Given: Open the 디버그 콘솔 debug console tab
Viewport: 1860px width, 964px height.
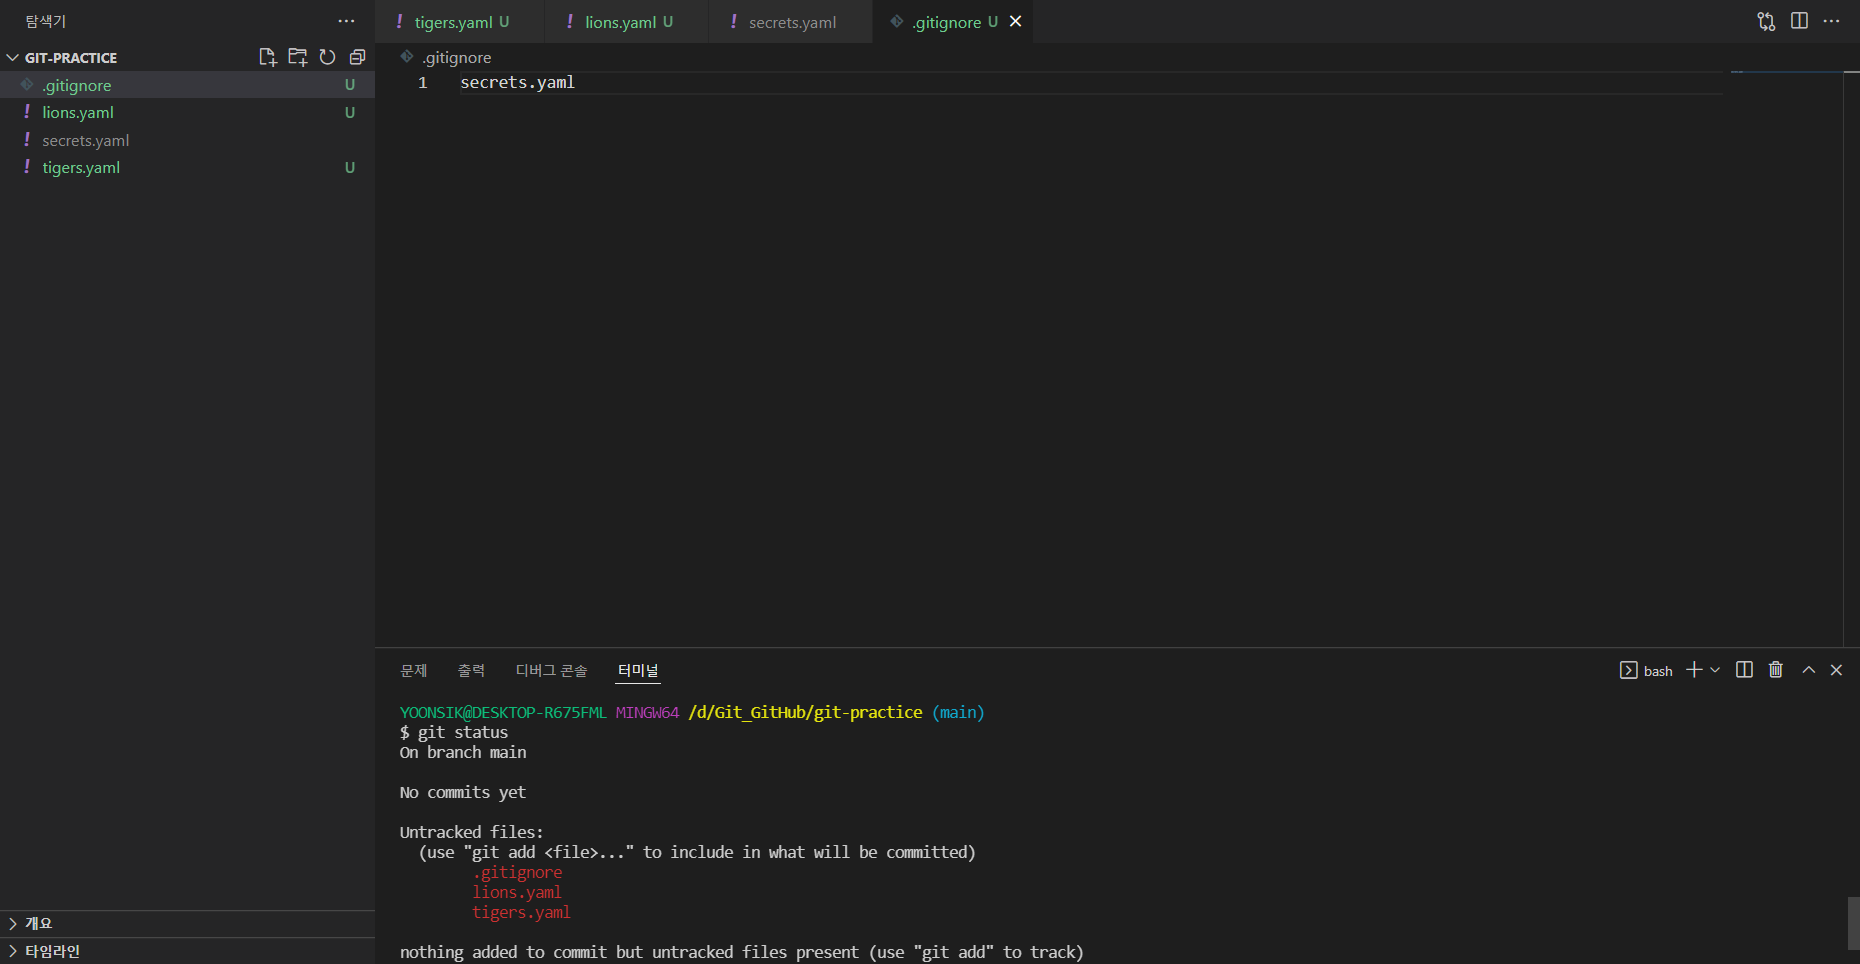Looking at the screenshot, I should [551, 670].
